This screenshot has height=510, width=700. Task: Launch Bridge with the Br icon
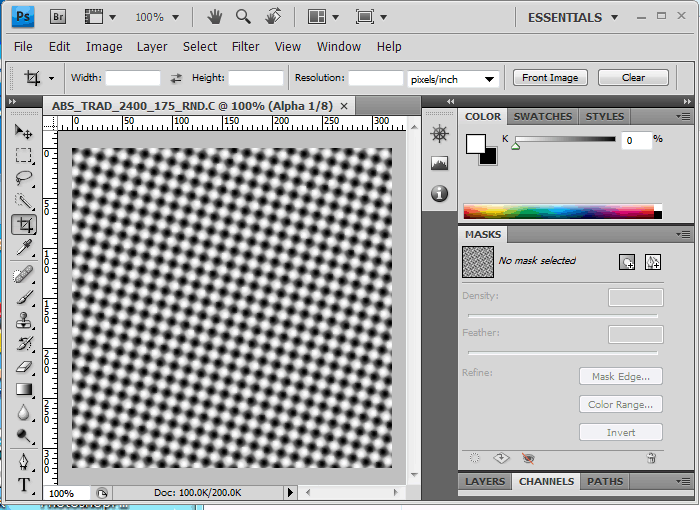[58, 17]
